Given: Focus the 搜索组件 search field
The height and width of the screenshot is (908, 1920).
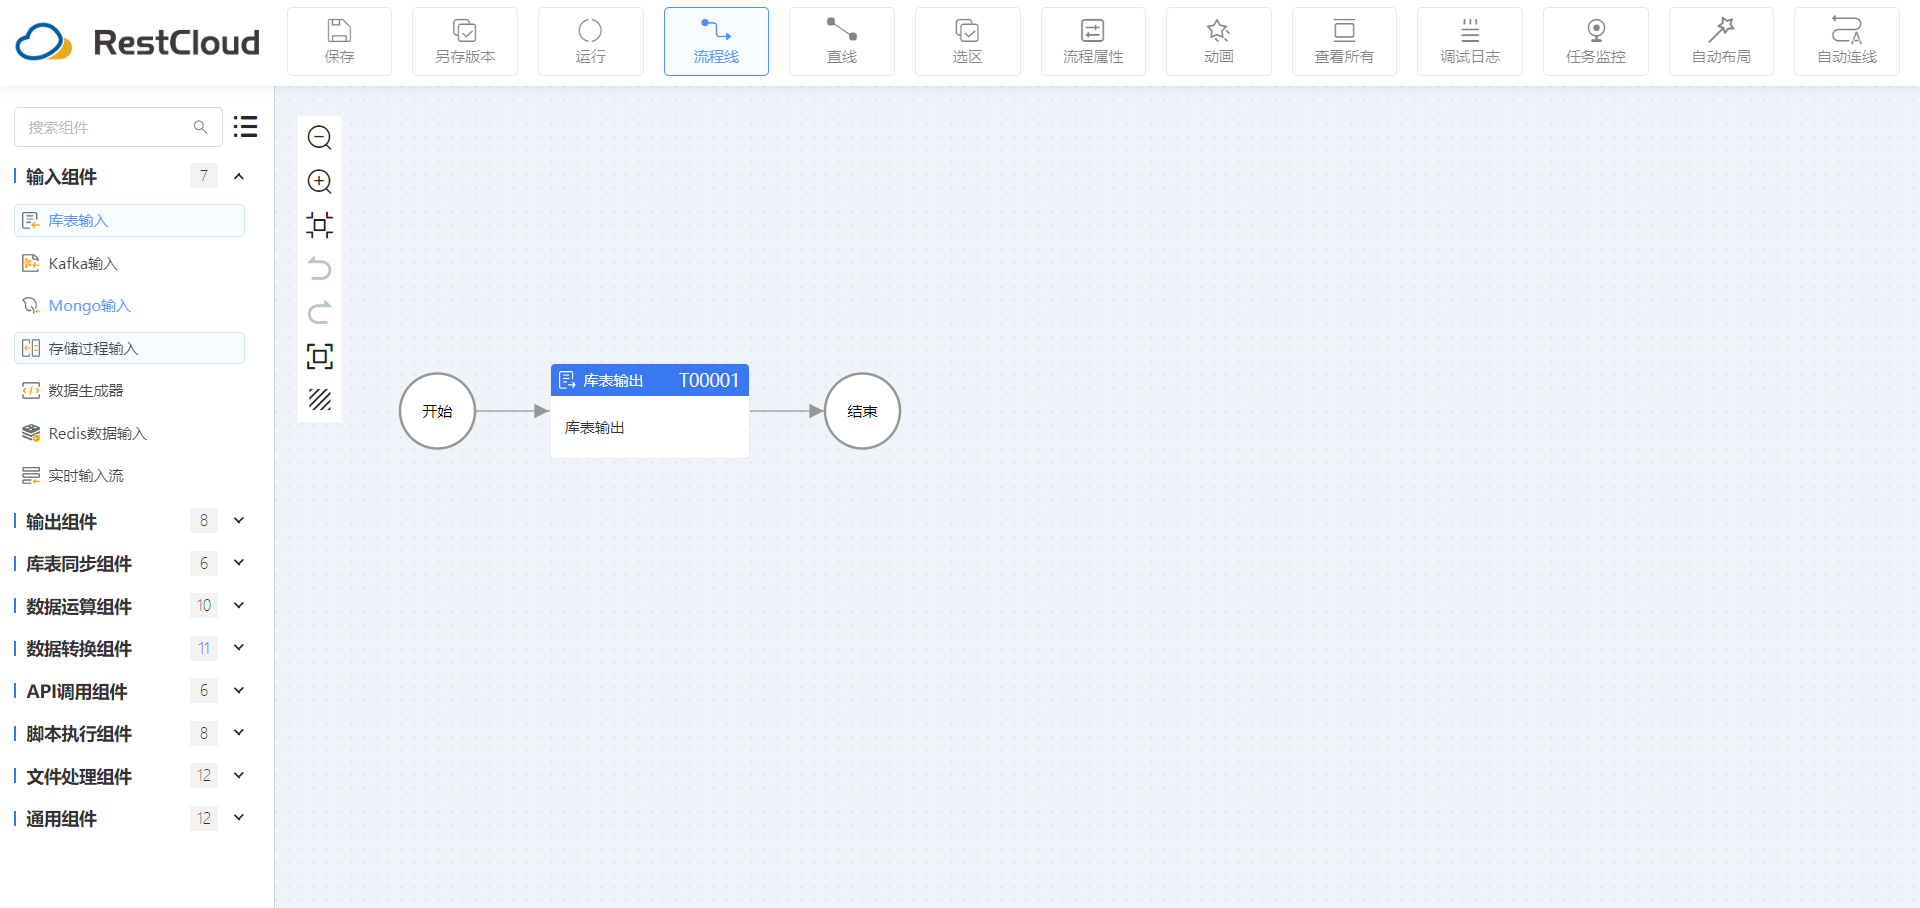Looking at the screenshot, I should [118, 127].
